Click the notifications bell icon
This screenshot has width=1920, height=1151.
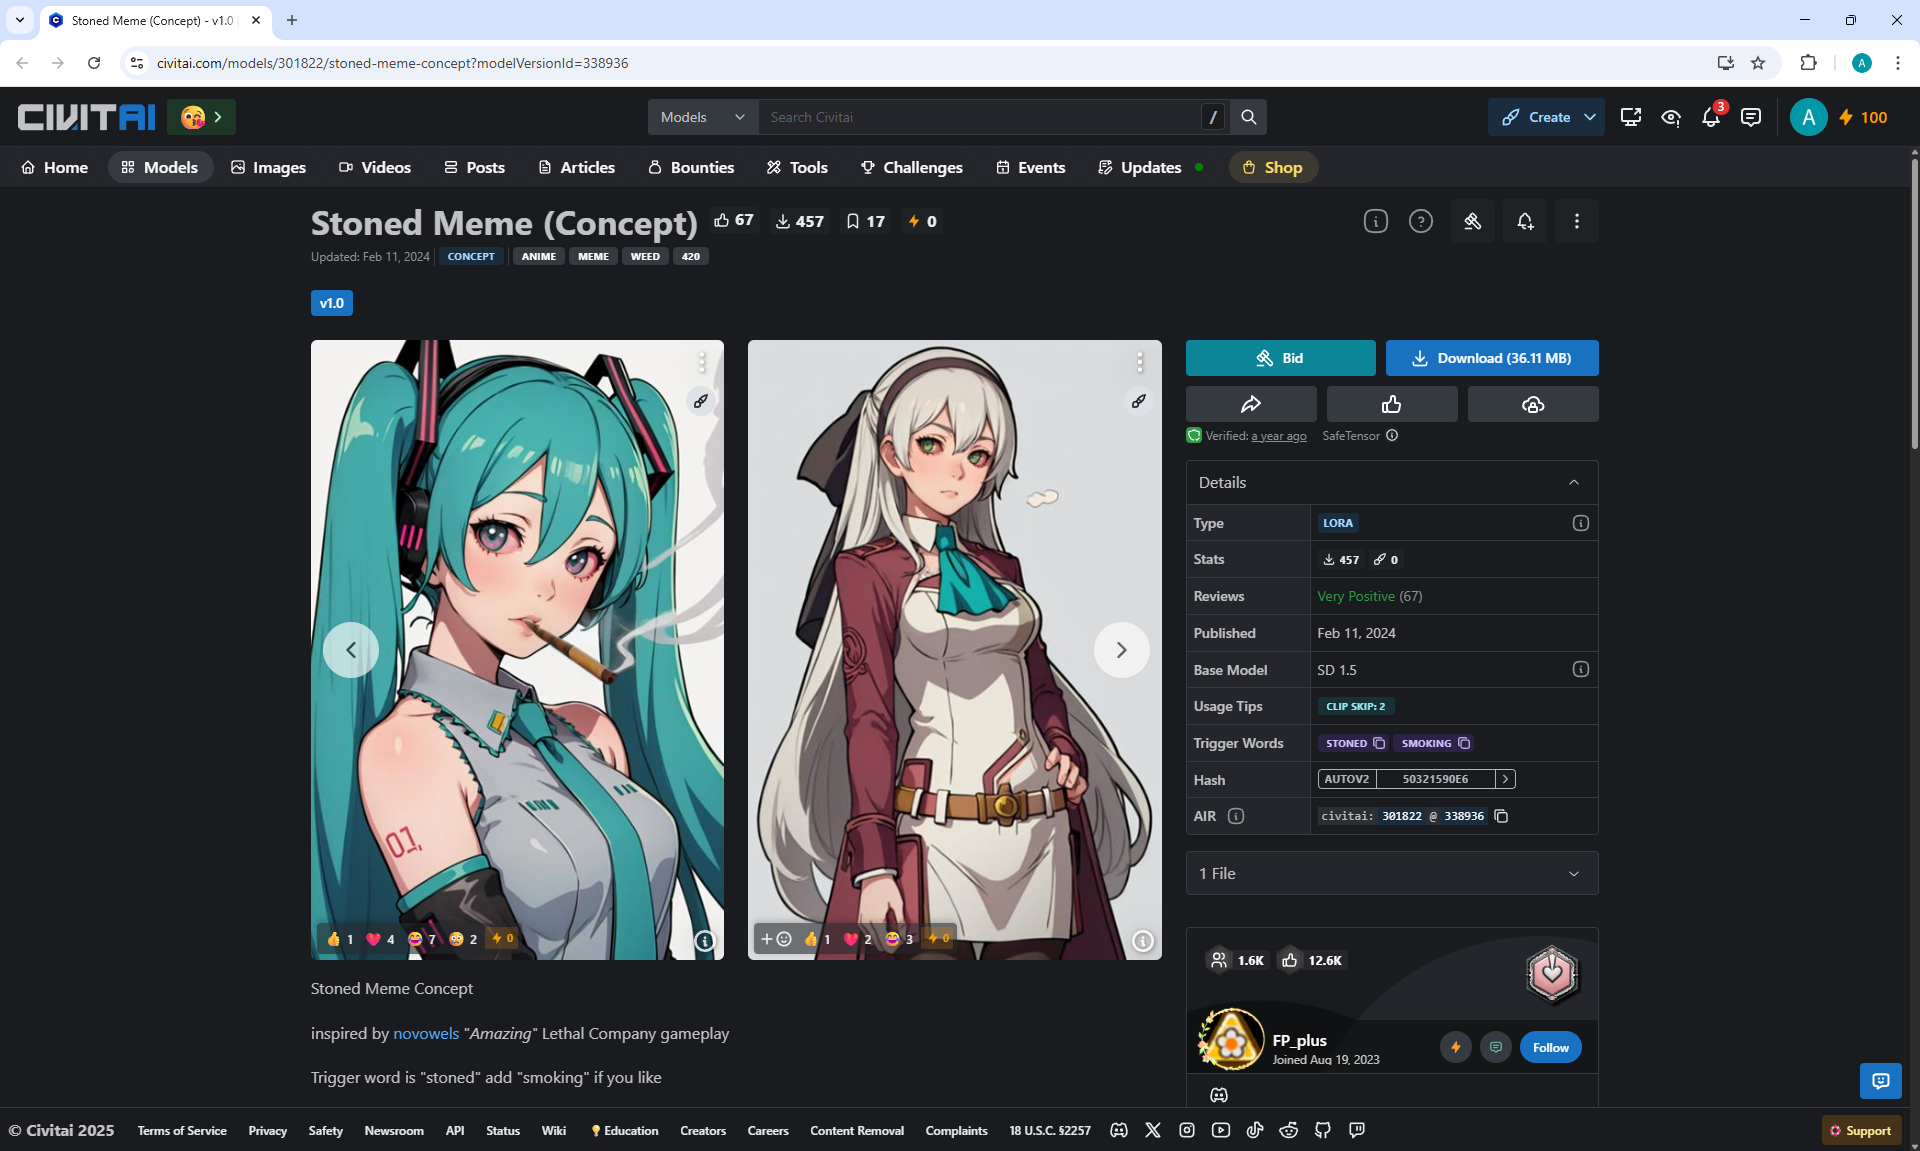coord(1710,118)
